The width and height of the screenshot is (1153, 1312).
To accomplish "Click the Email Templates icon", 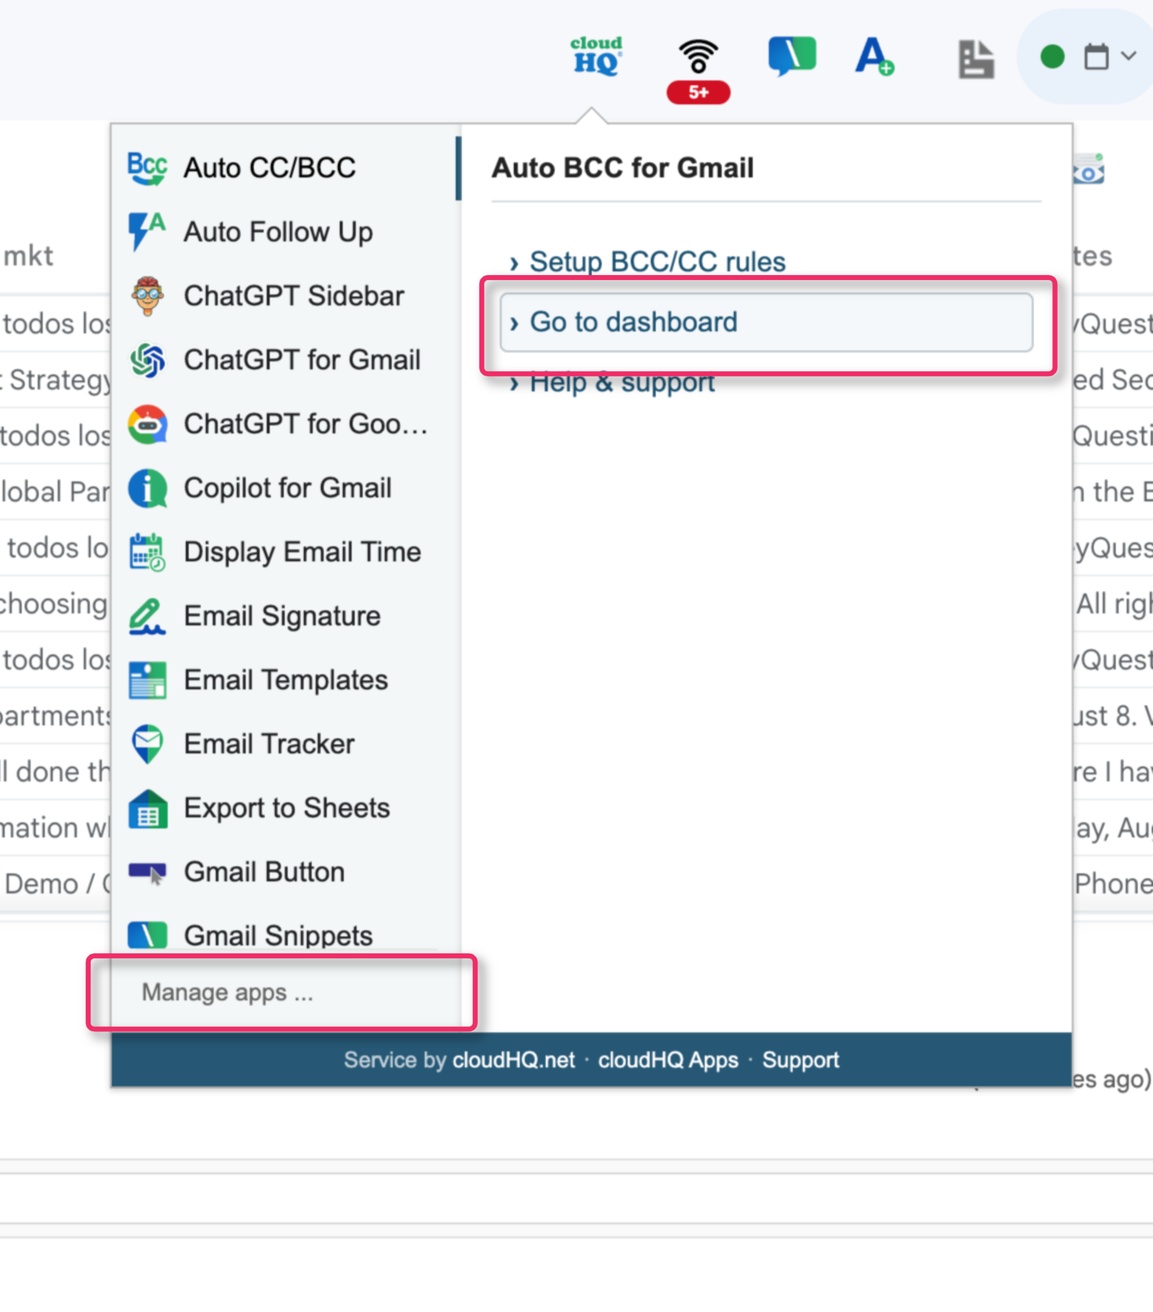I will pos(147,680).
